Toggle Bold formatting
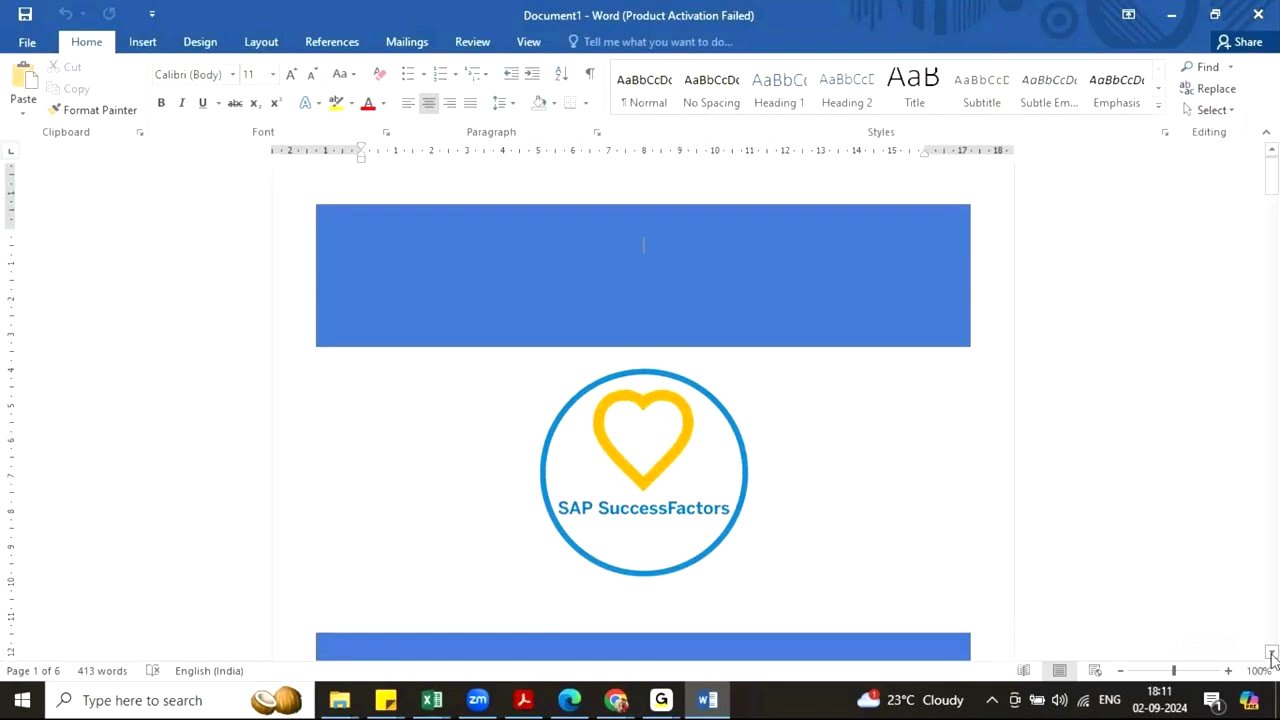Viewport: 1280px width, 720px height. click(x=161, y=103)
